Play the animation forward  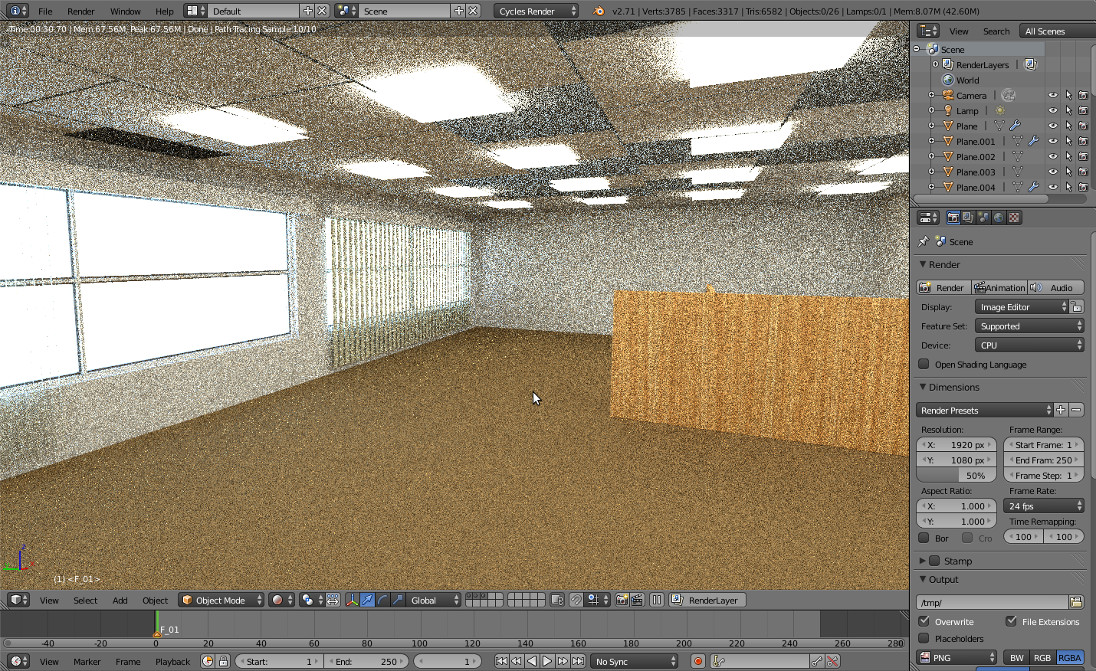(x=547, y=661)
